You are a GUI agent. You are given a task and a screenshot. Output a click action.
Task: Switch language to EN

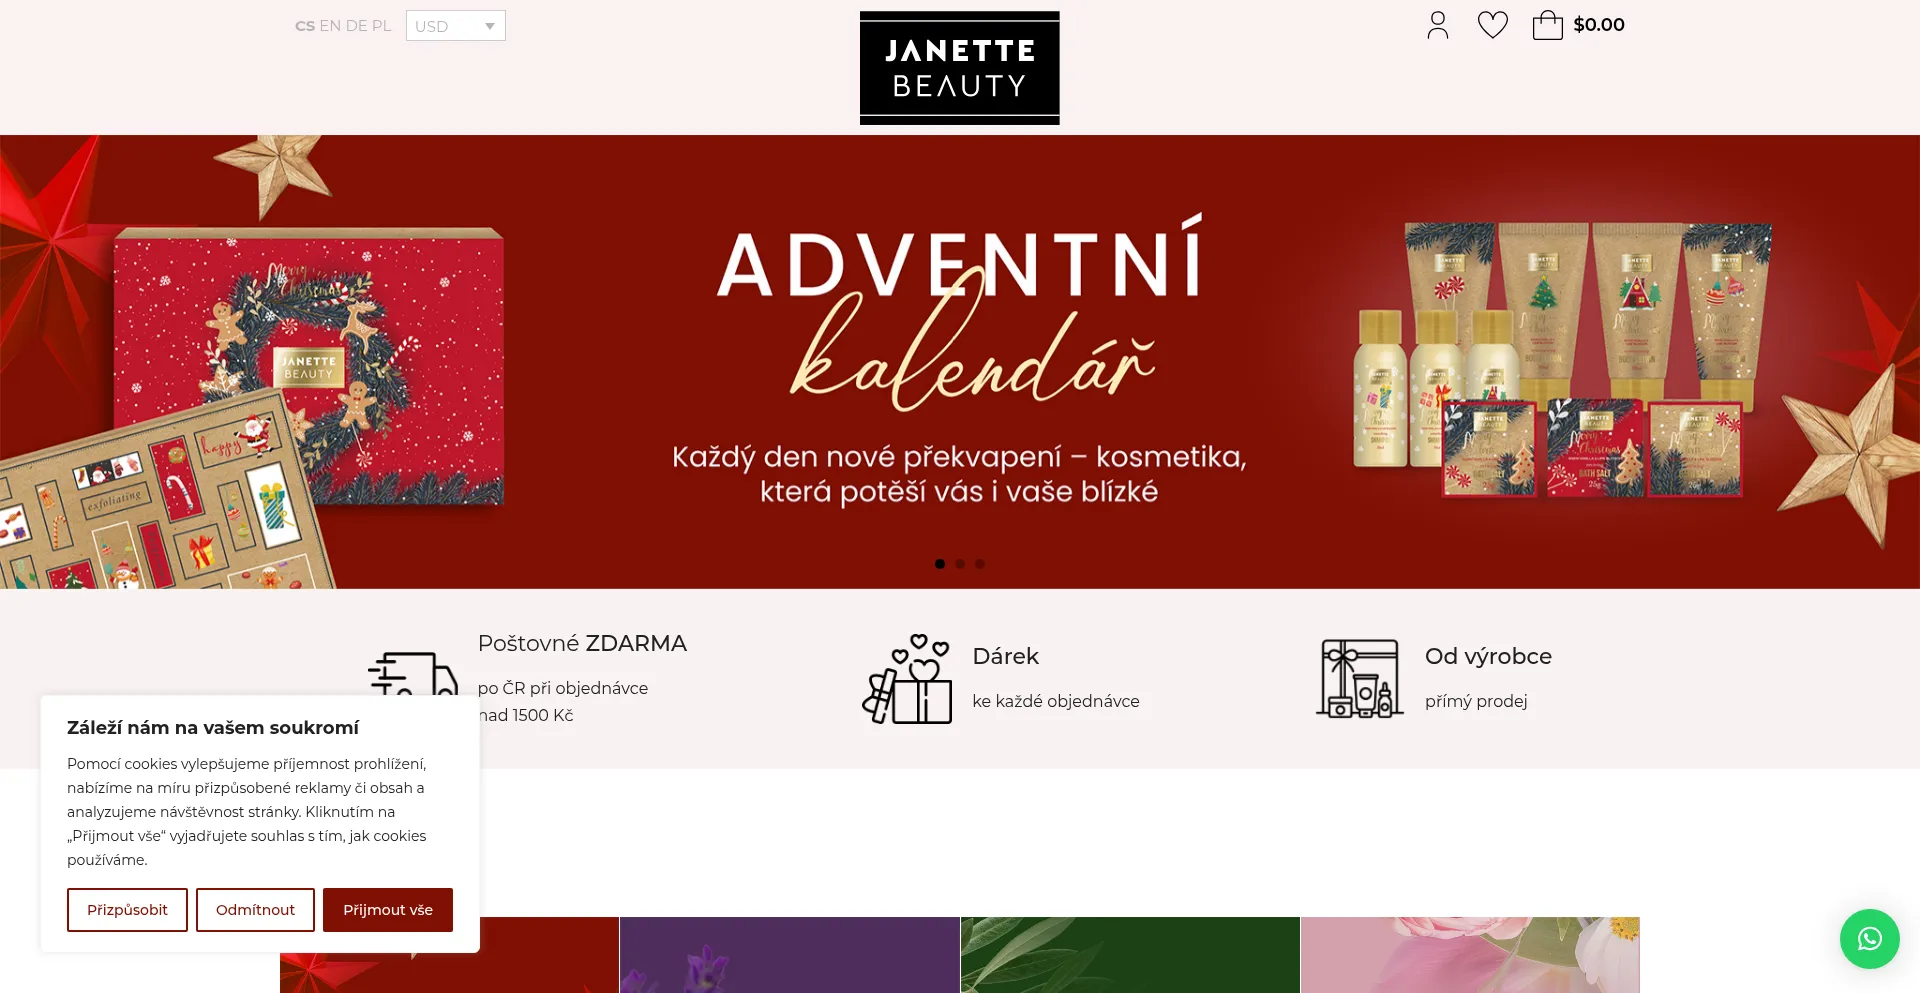[330, 26]
